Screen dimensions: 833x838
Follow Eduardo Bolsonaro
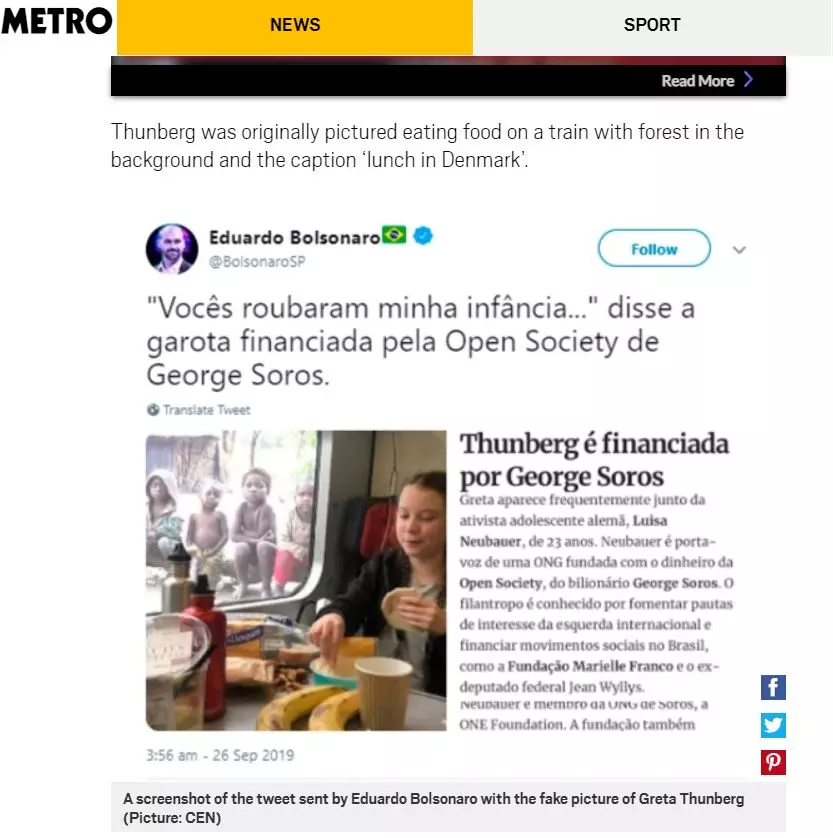tap(654, 249)
